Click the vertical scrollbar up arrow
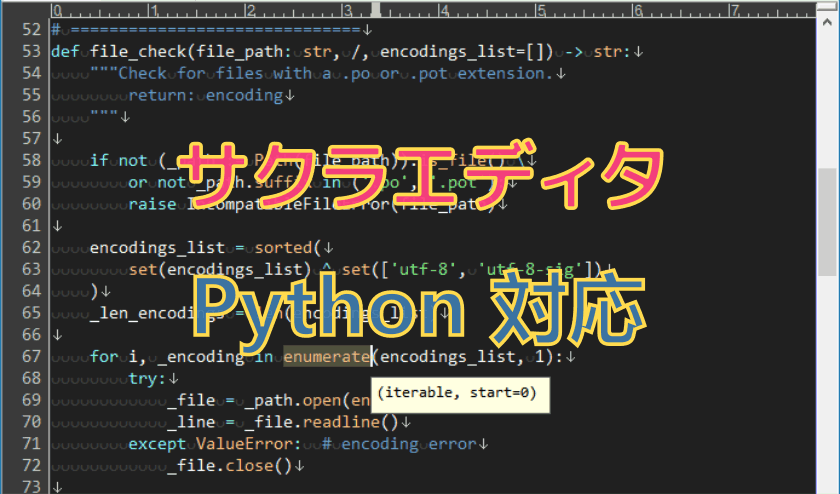 (828, 23)
